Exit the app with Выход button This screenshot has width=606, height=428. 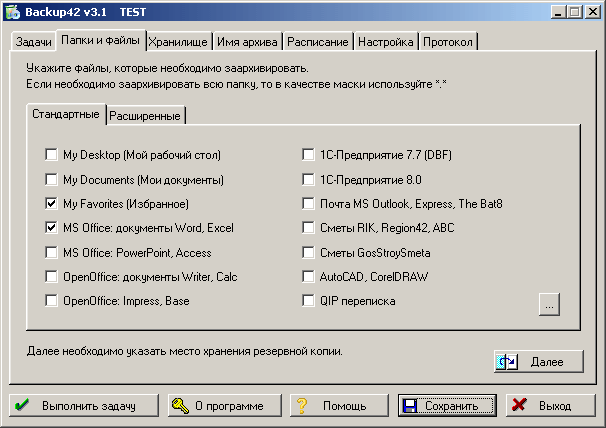point(551,406)
